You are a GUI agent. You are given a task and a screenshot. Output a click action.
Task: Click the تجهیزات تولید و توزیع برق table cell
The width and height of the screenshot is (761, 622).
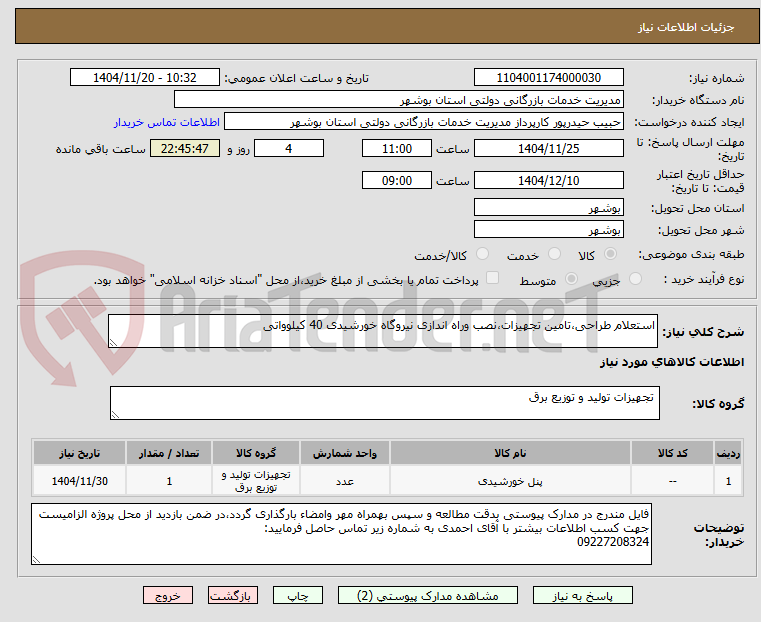[256, 481]
